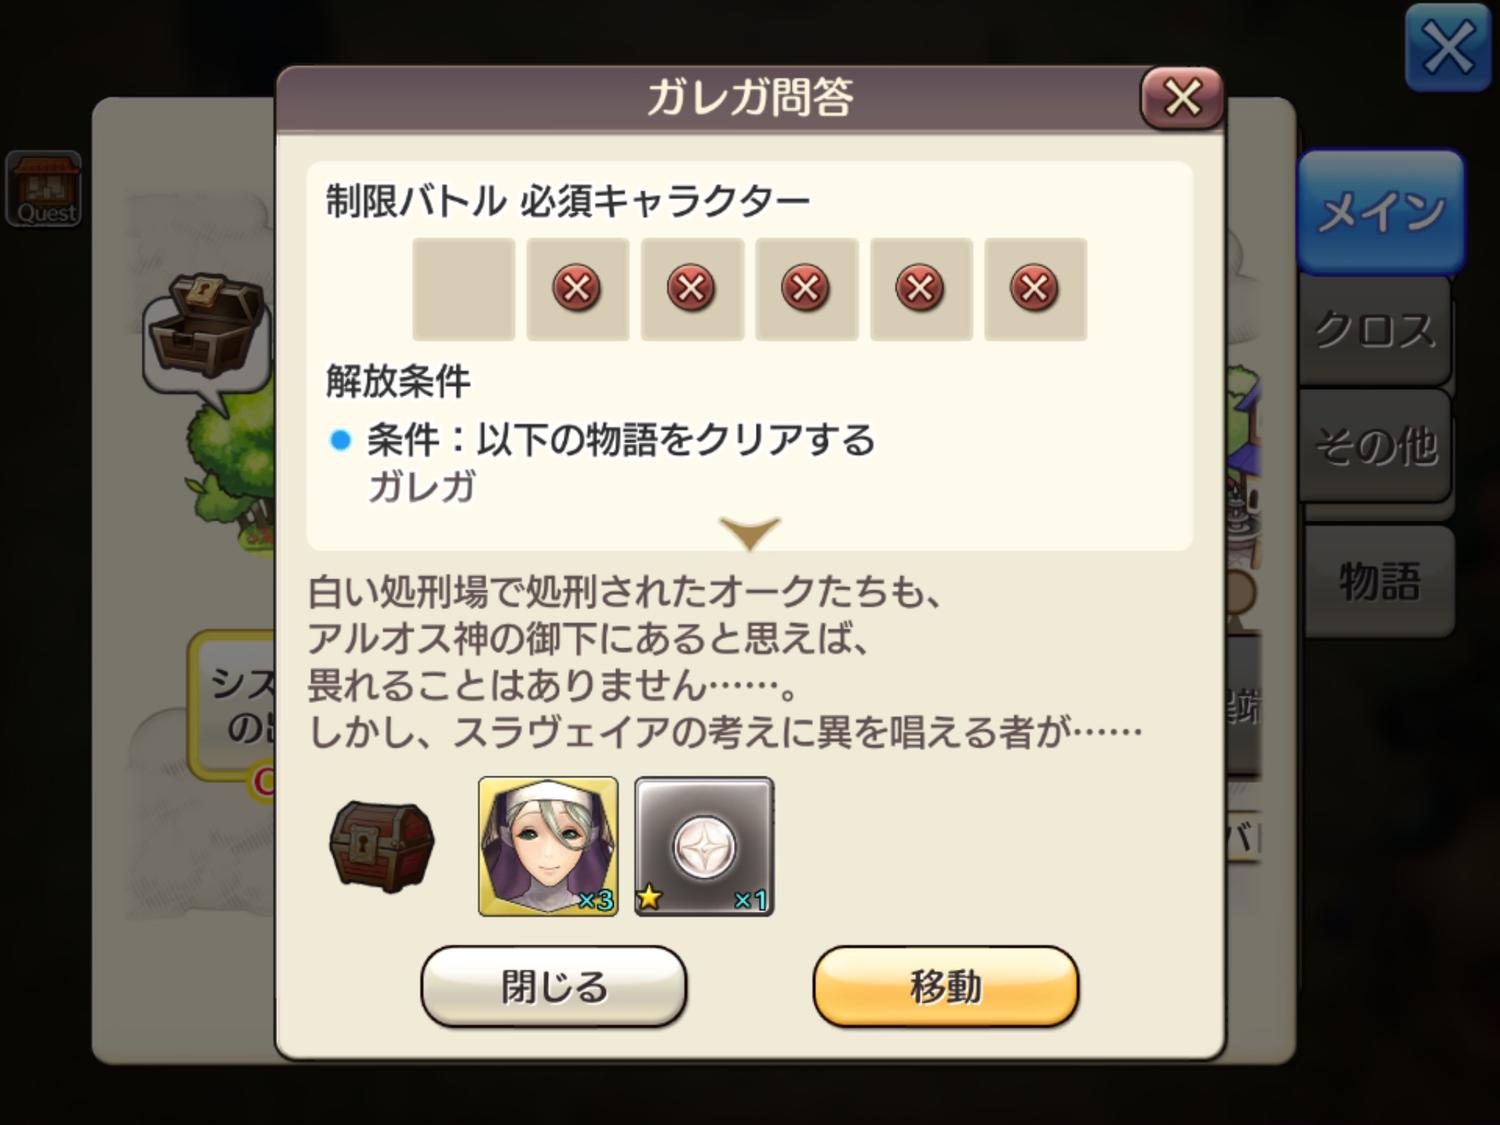
Task: Tap the fourth locked character slot
Action: coord(806,289)
